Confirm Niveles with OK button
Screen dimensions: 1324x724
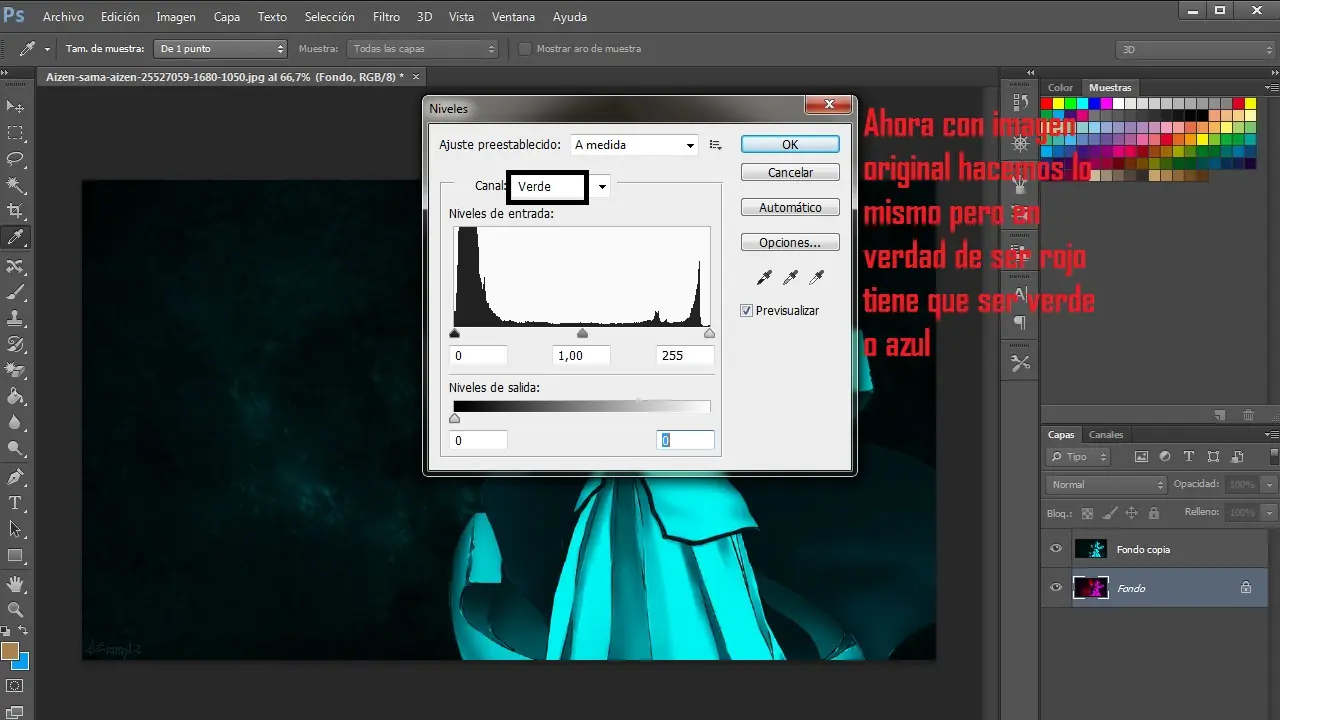click(790, 145)
